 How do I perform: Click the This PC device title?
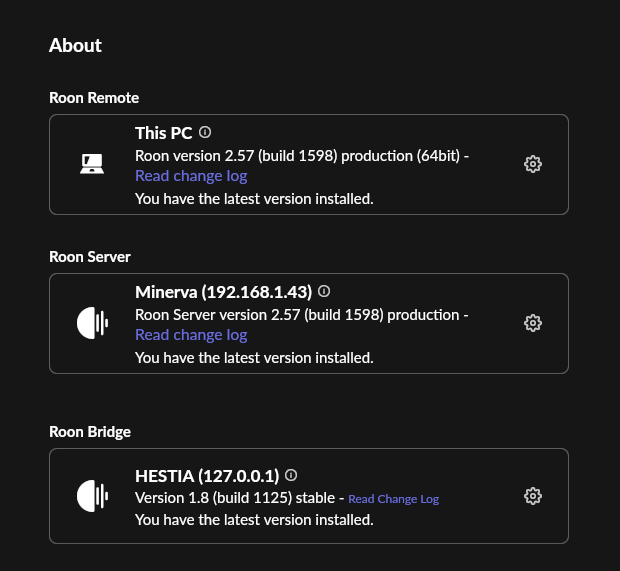[x=163, y=132]
